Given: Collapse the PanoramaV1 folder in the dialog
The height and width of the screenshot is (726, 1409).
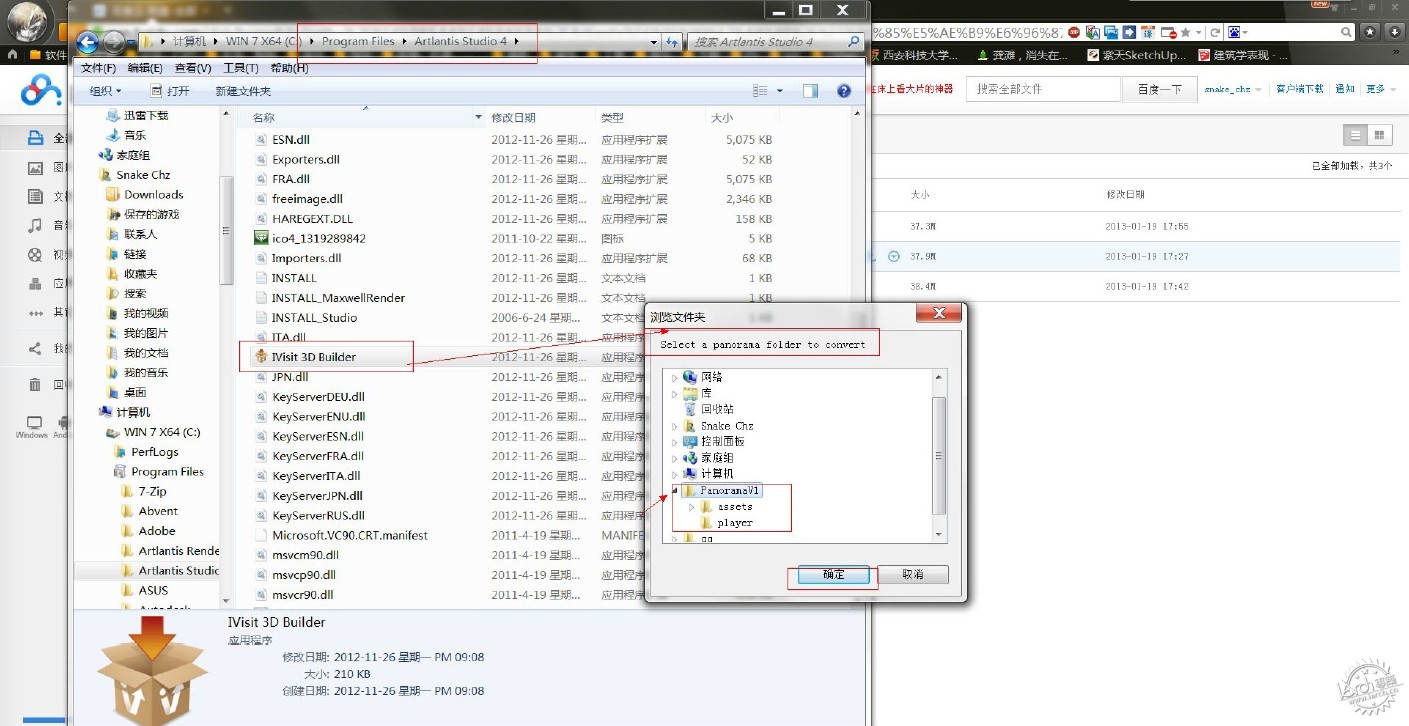Looking at the screenshot, I should coord(674,491).
